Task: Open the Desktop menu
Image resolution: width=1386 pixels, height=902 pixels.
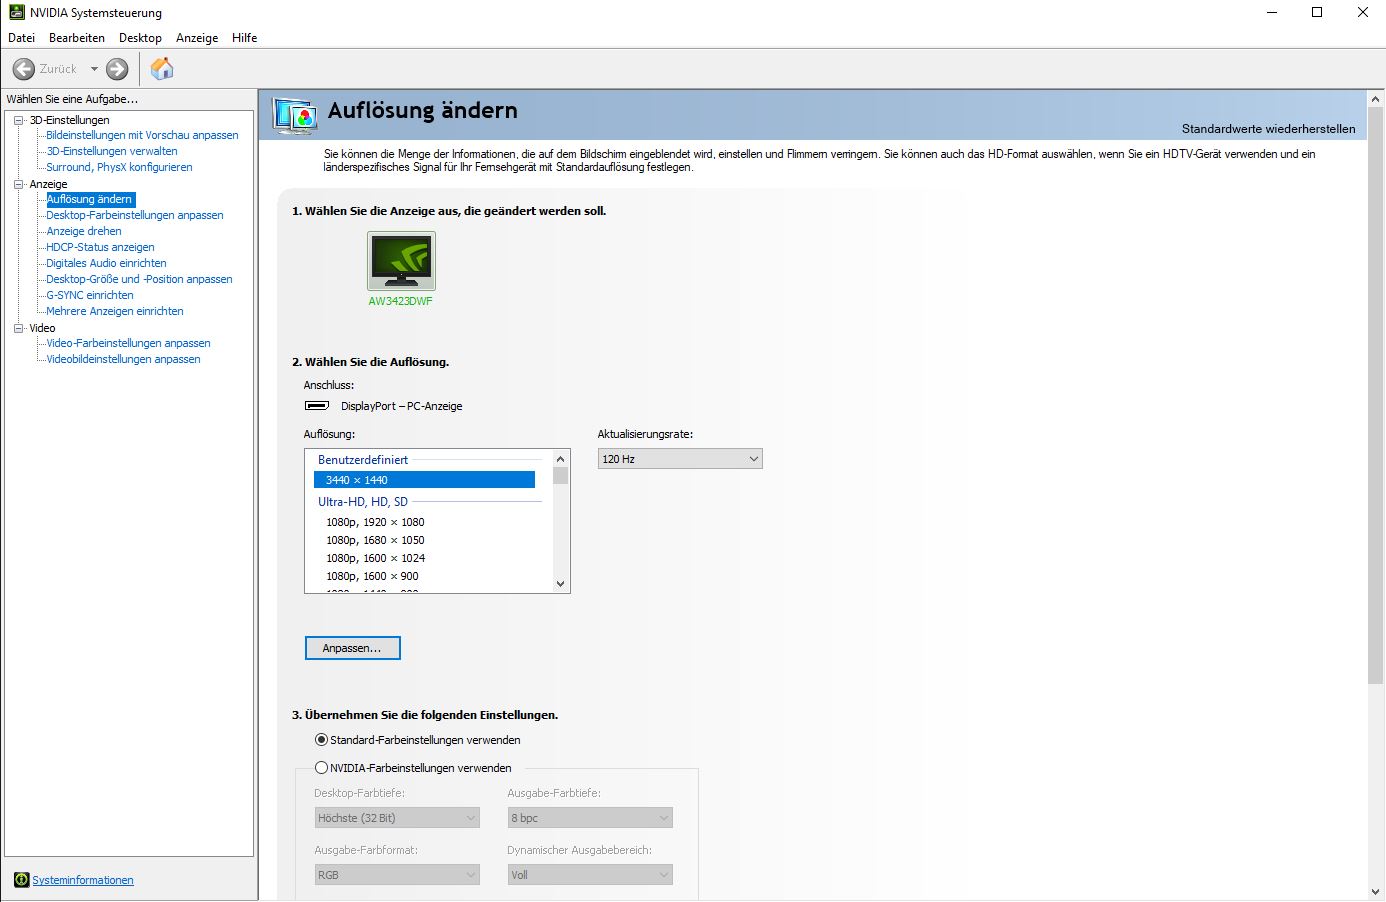Action: click(x=140, y=38)
